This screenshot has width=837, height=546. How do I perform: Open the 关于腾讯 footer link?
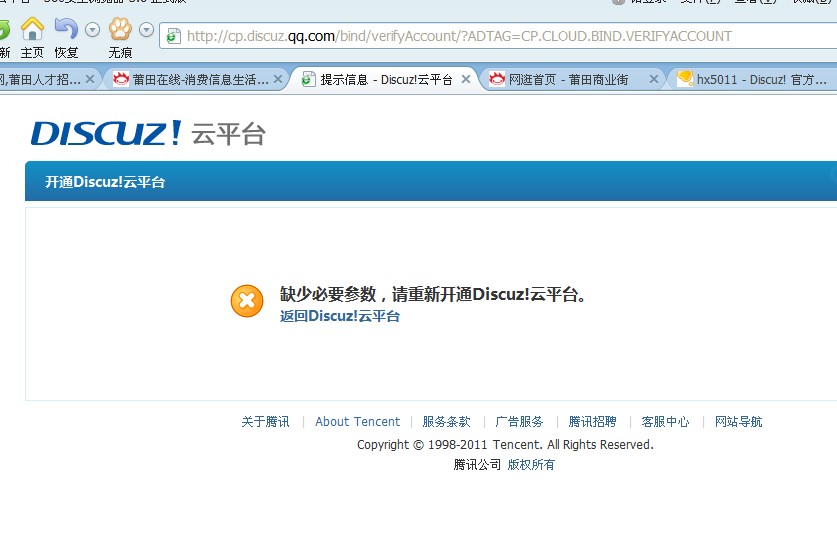265,422
